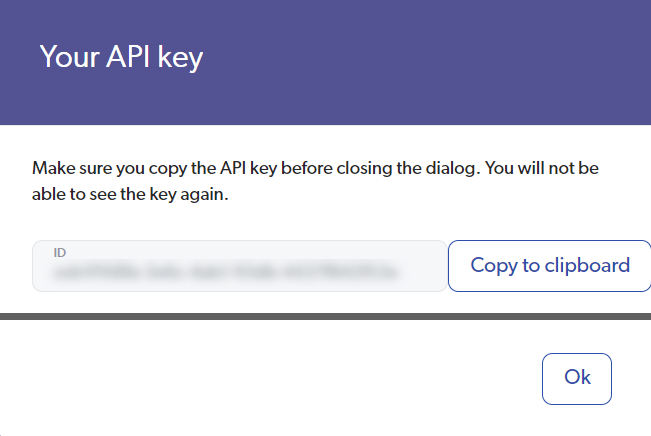
Task: Dismiss the API key dialog via Ok
Action: (x=577, y=378)
